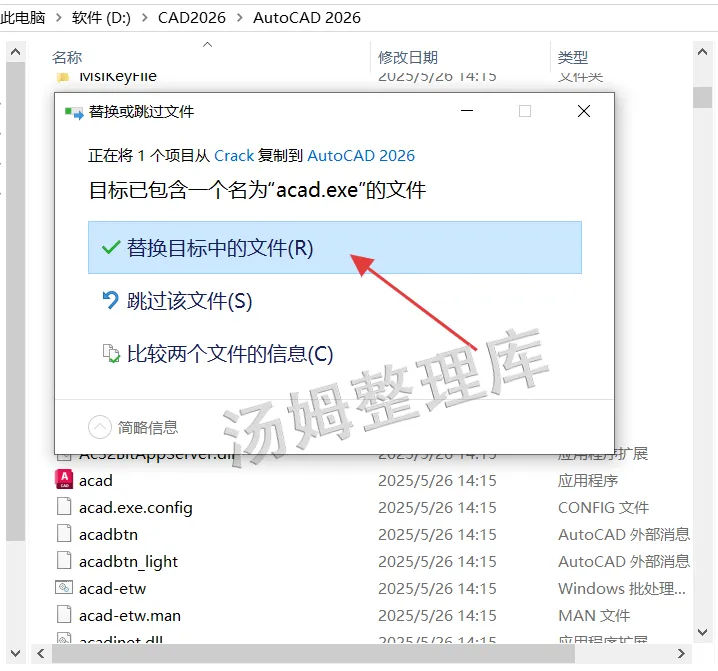The image size is (718, 671).
Task: Click the navigation pane vertical scrollbar thumb
Action: click(16, 301)
